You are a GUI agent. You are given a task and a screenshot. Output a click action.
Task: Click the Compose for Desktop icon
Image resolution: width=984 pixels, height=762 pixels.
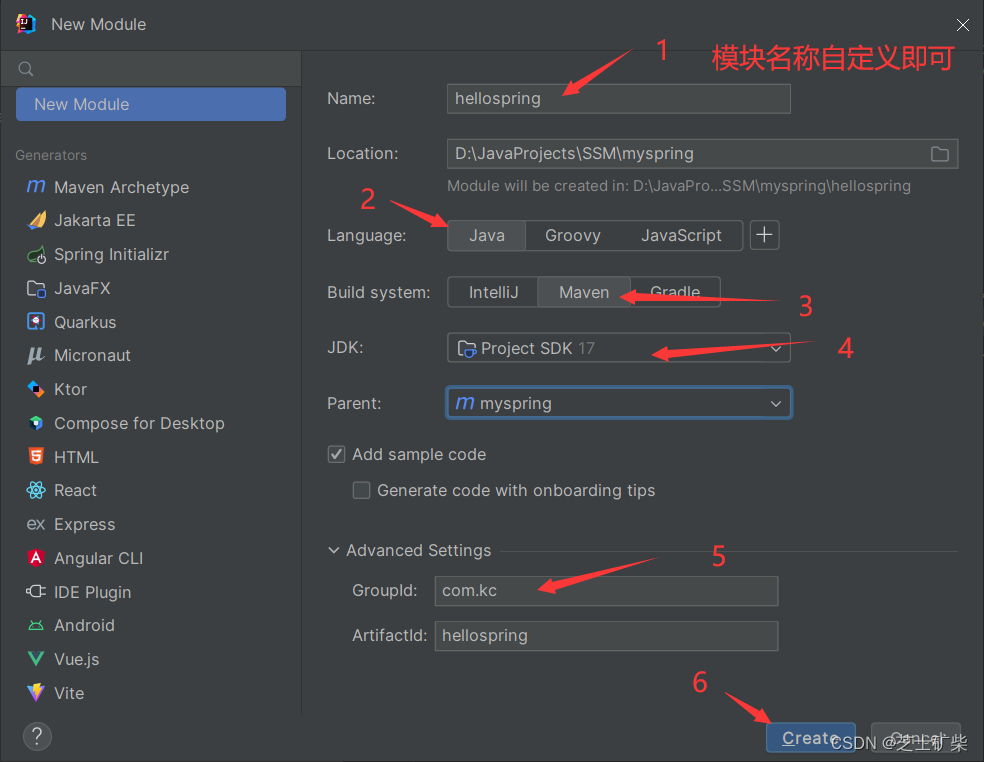(36, 422)
